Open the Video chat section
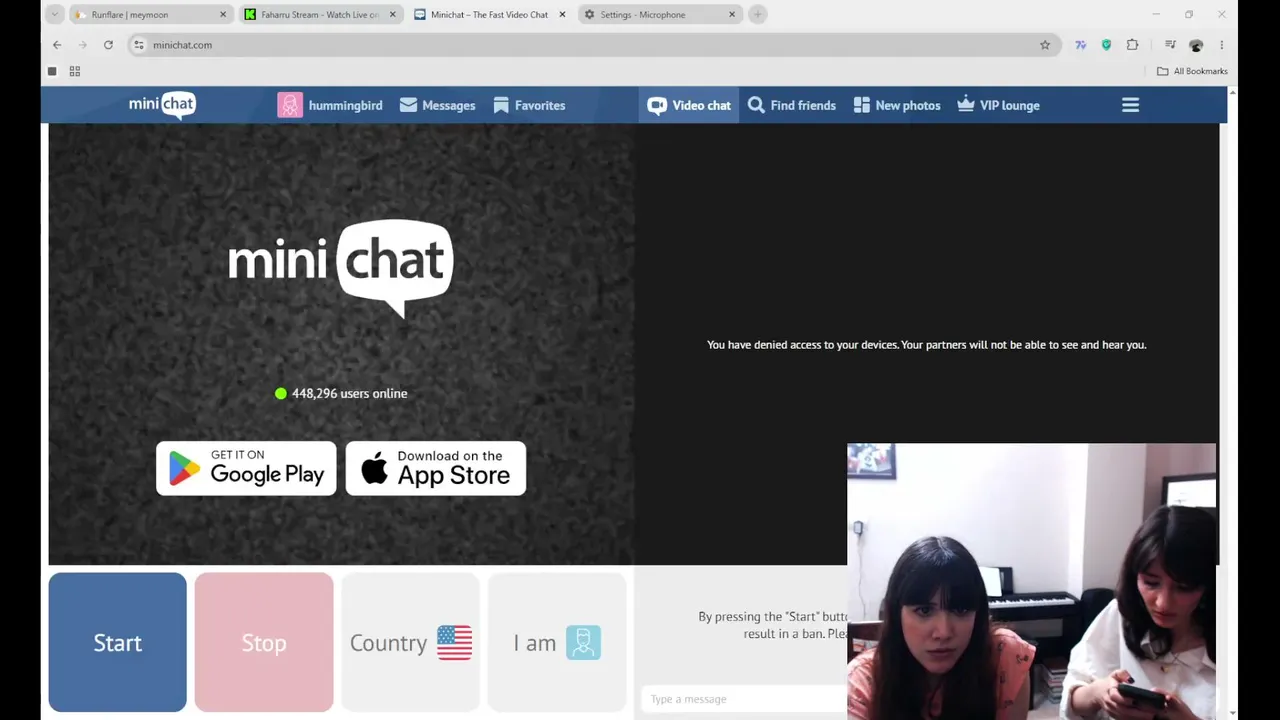The width and height of the screenshot is (1280, 720). pyautogui.click(x=689, y=105)
